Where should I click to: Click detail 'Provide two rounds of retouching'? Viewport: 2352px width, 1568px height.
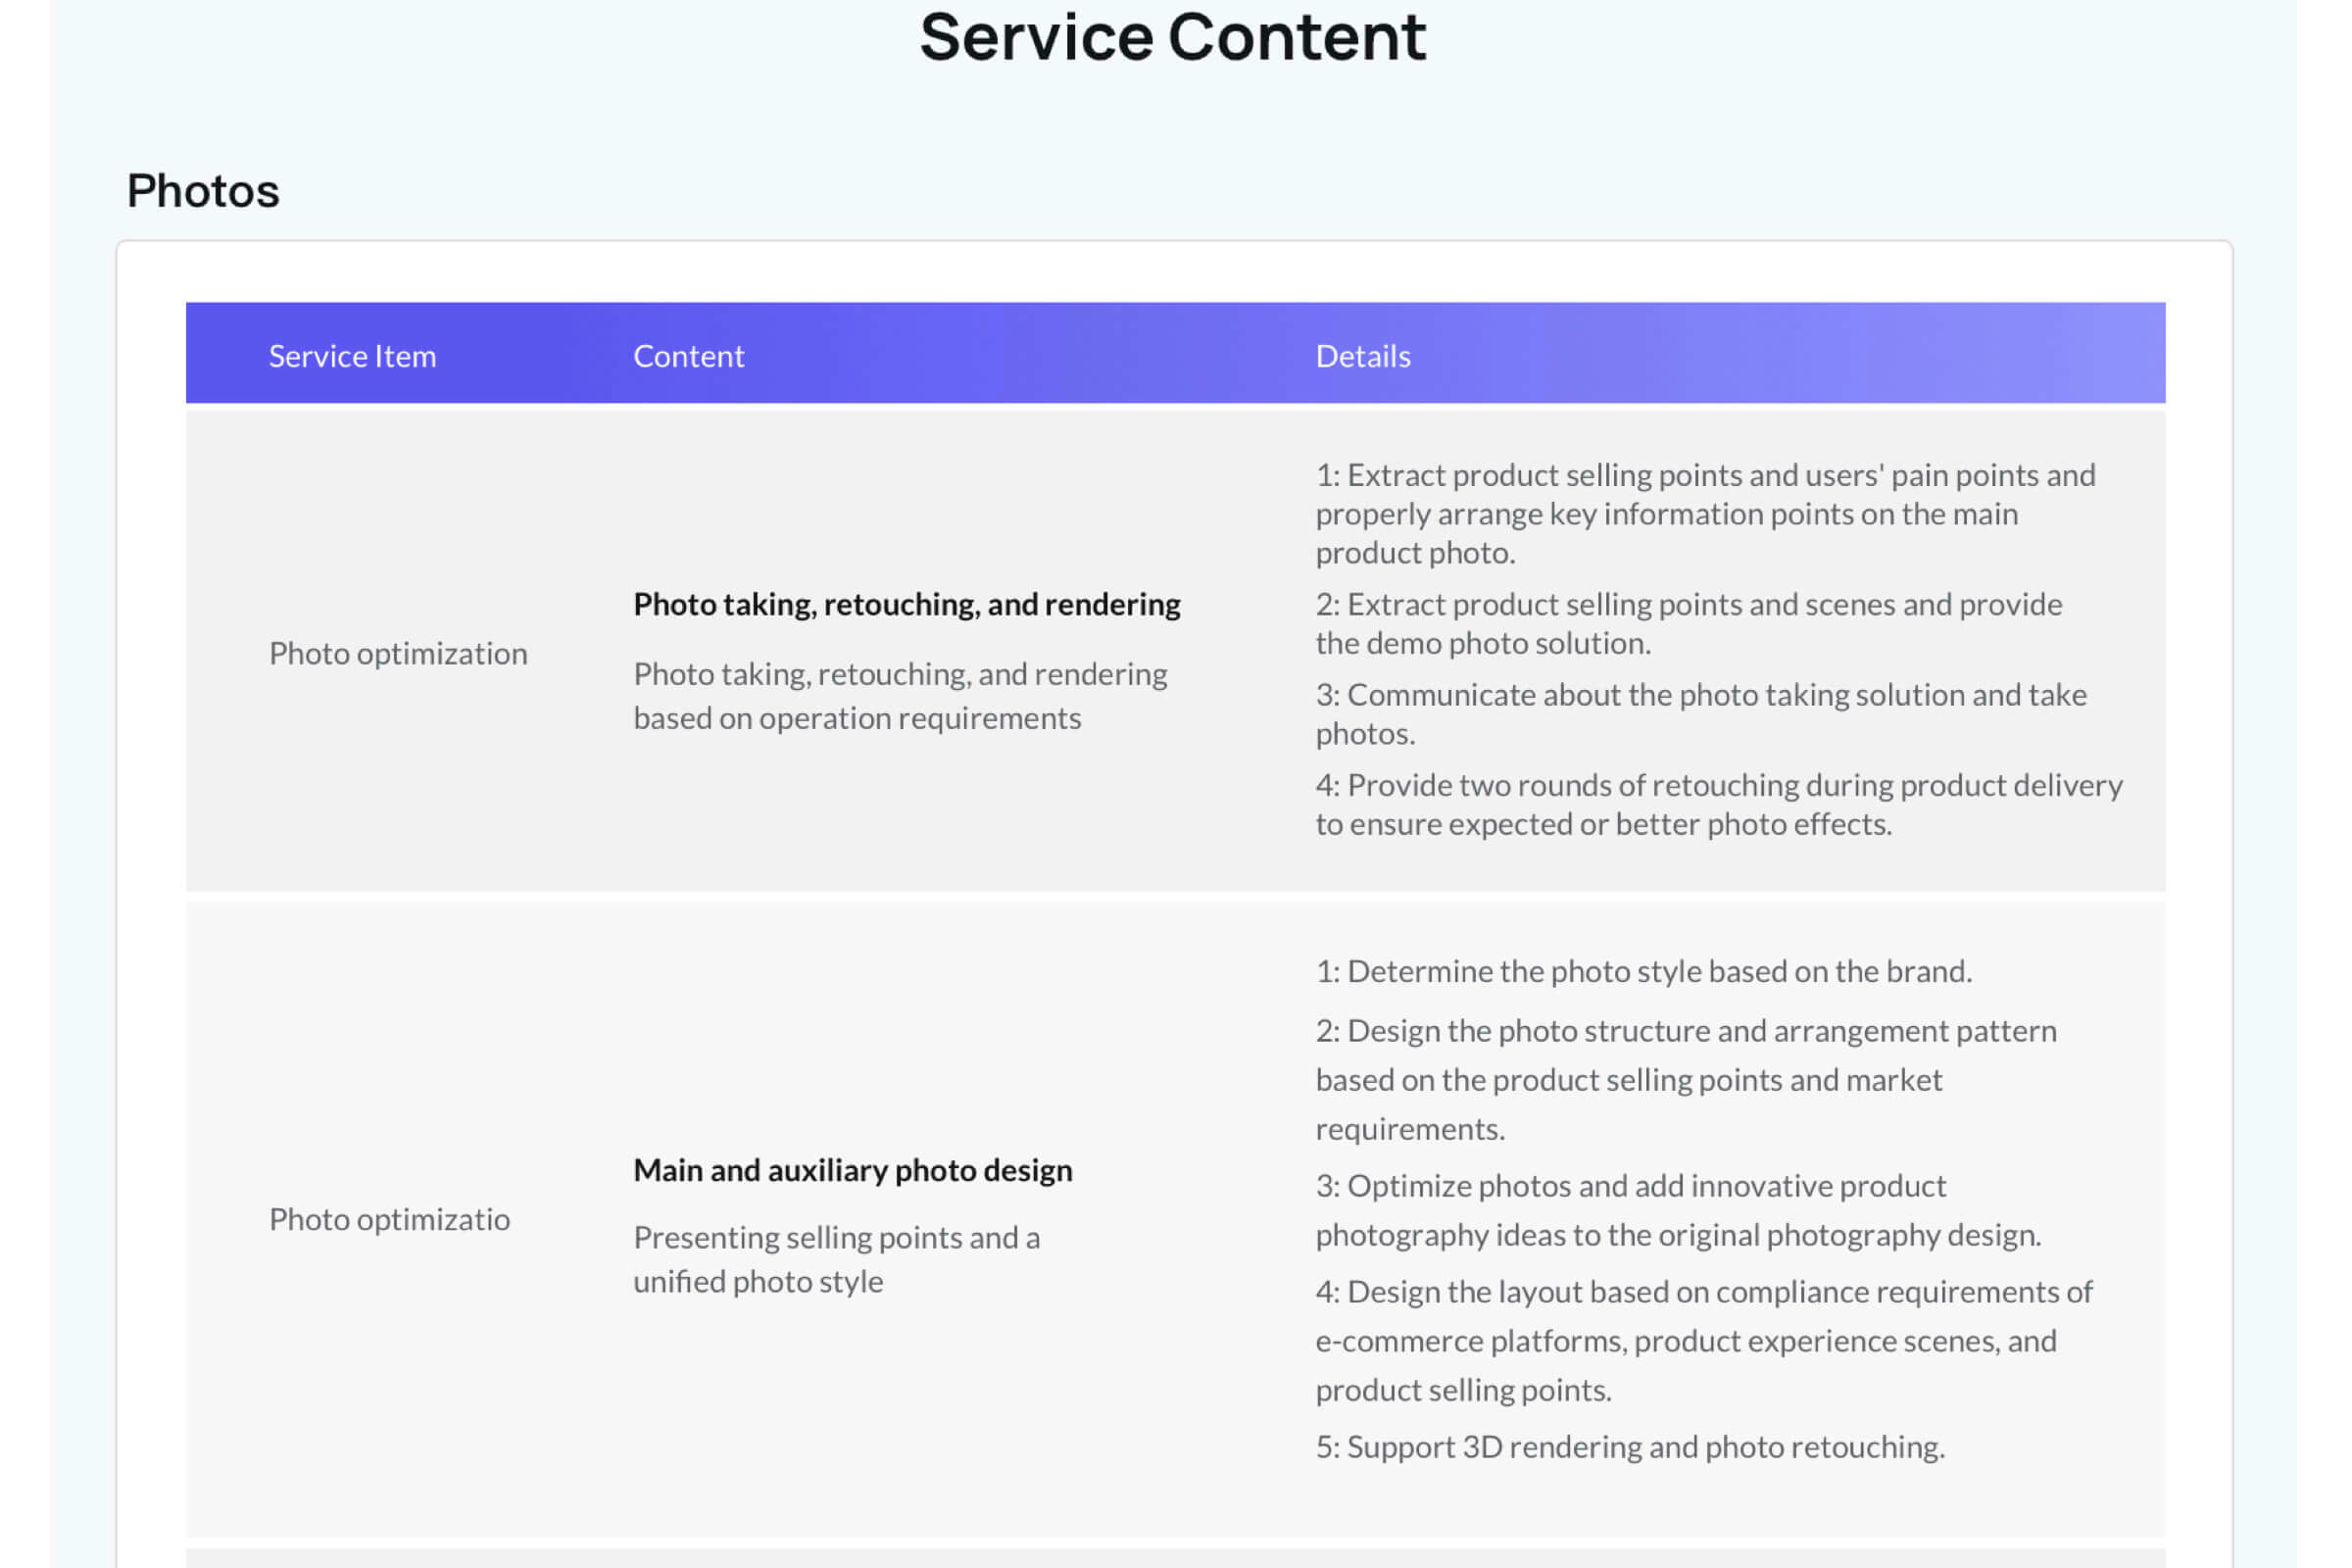click(x=1718, y=804)
